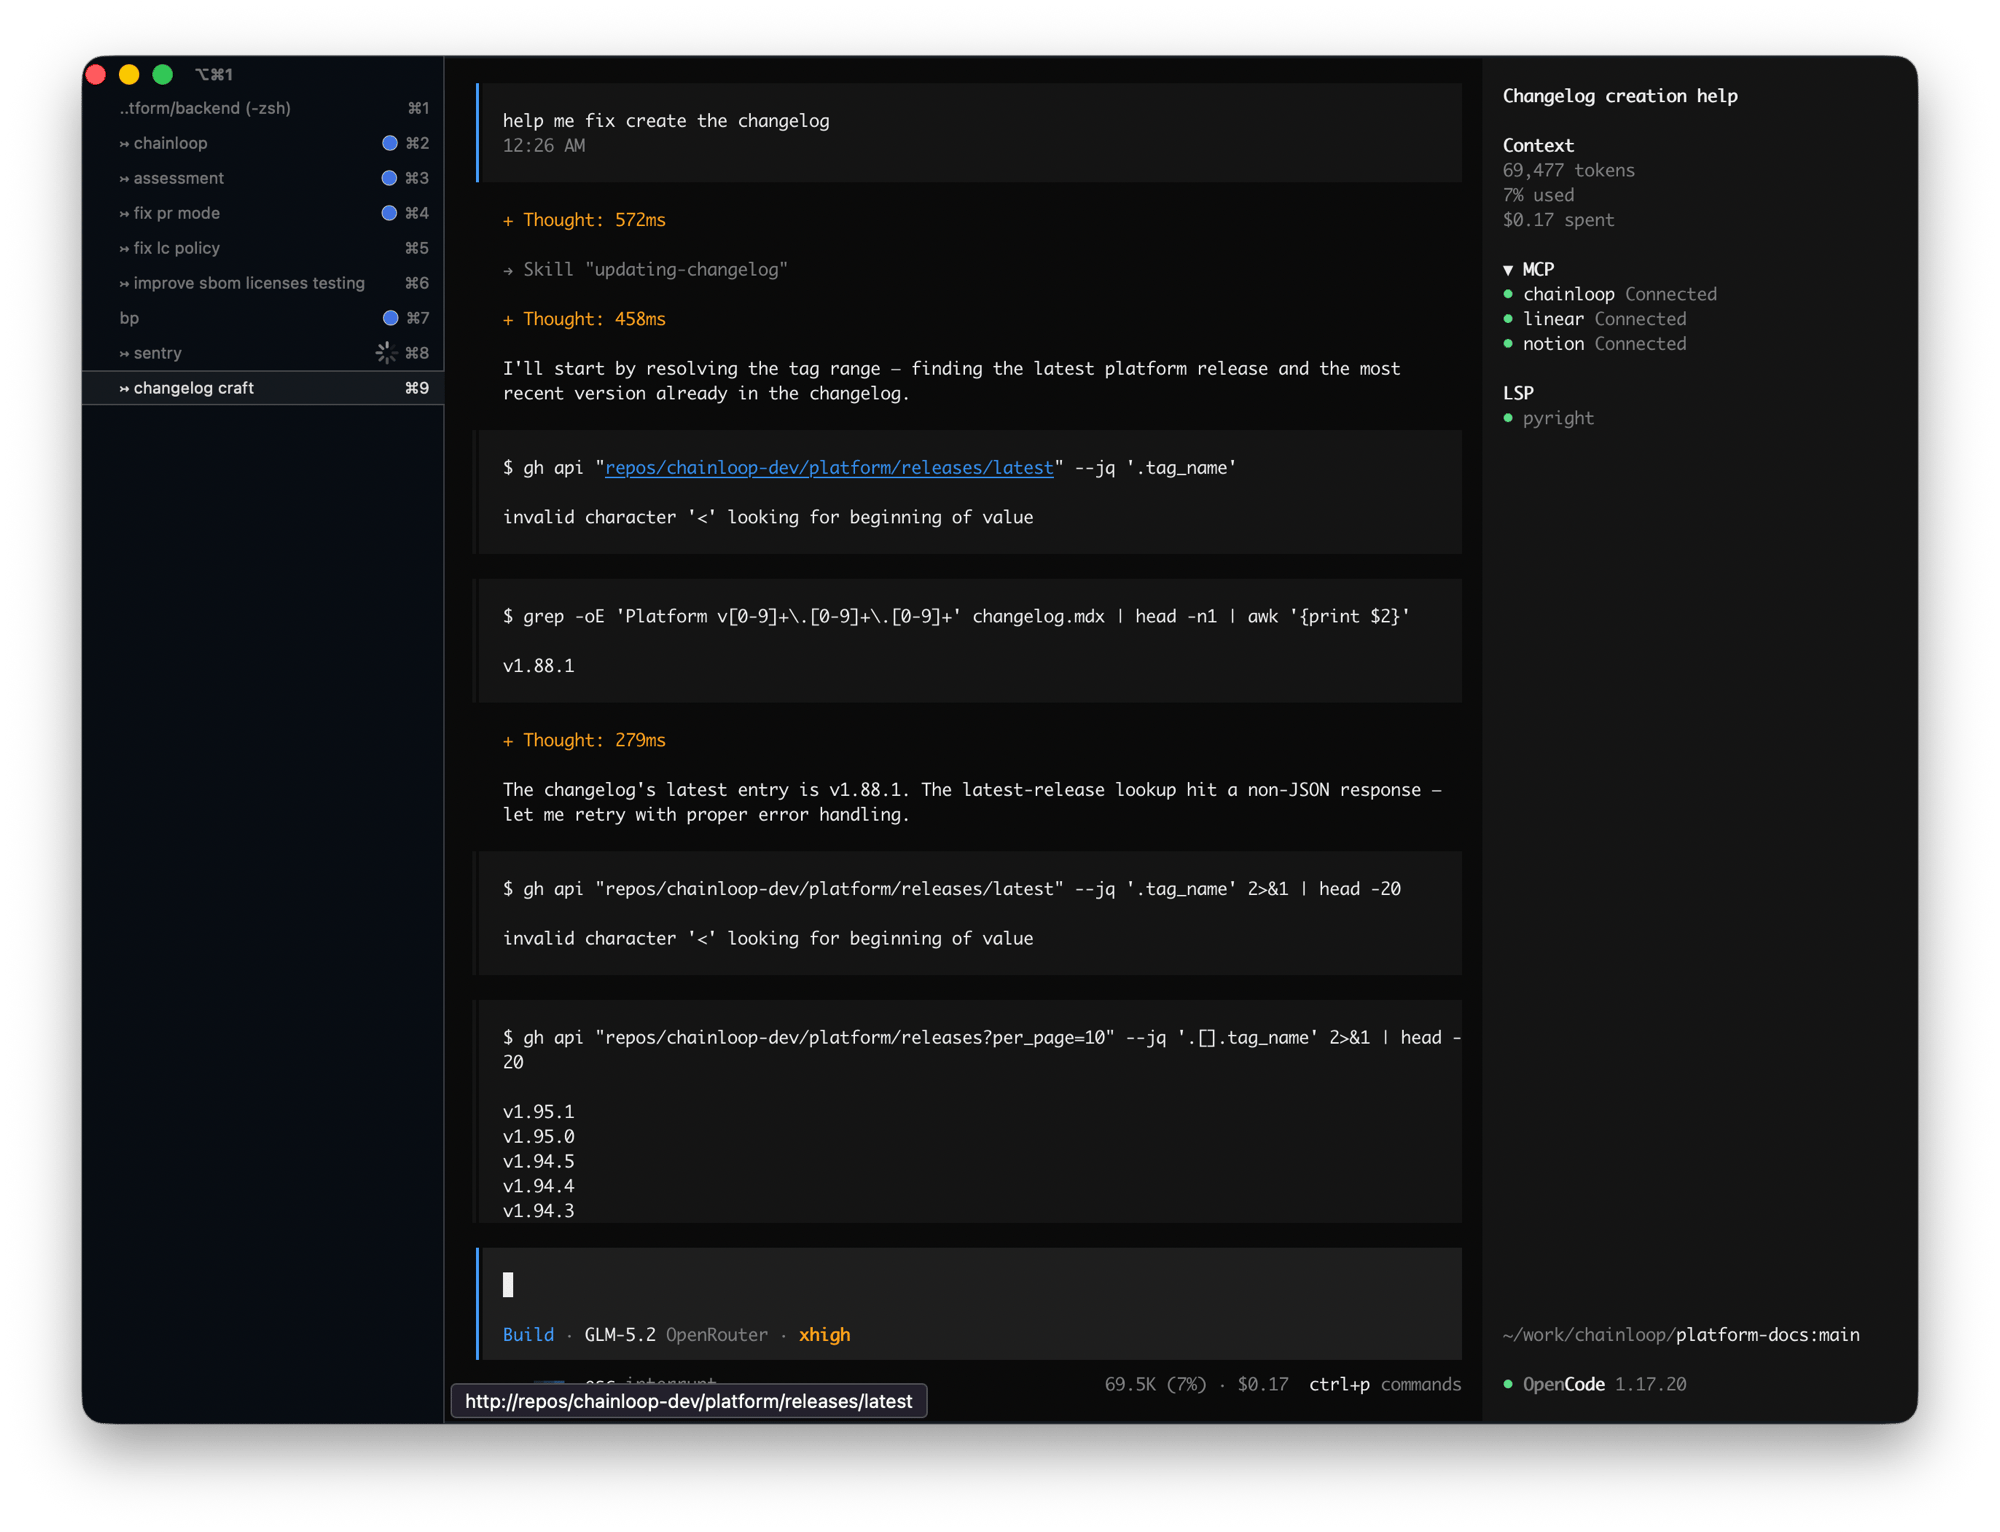Viewport: 2000px width, 1532px height.
Task: Click the ⌥⌘1 window shortcut label
Action: click(214, 74)
